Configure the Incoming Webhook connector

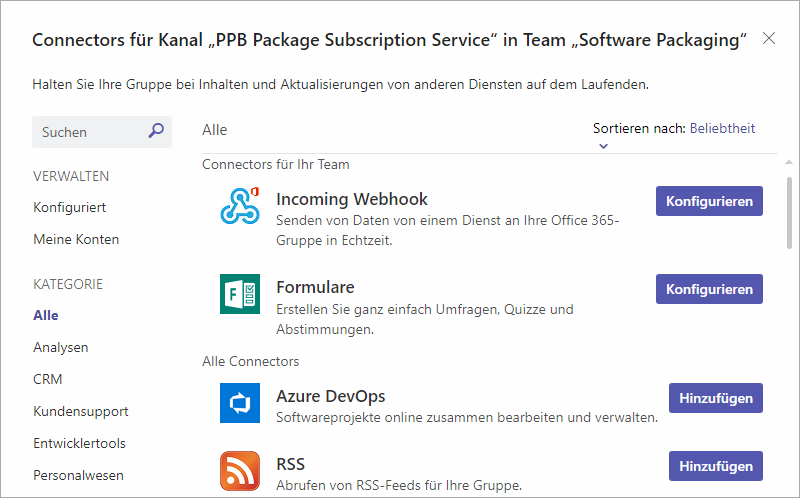(709, 200)
